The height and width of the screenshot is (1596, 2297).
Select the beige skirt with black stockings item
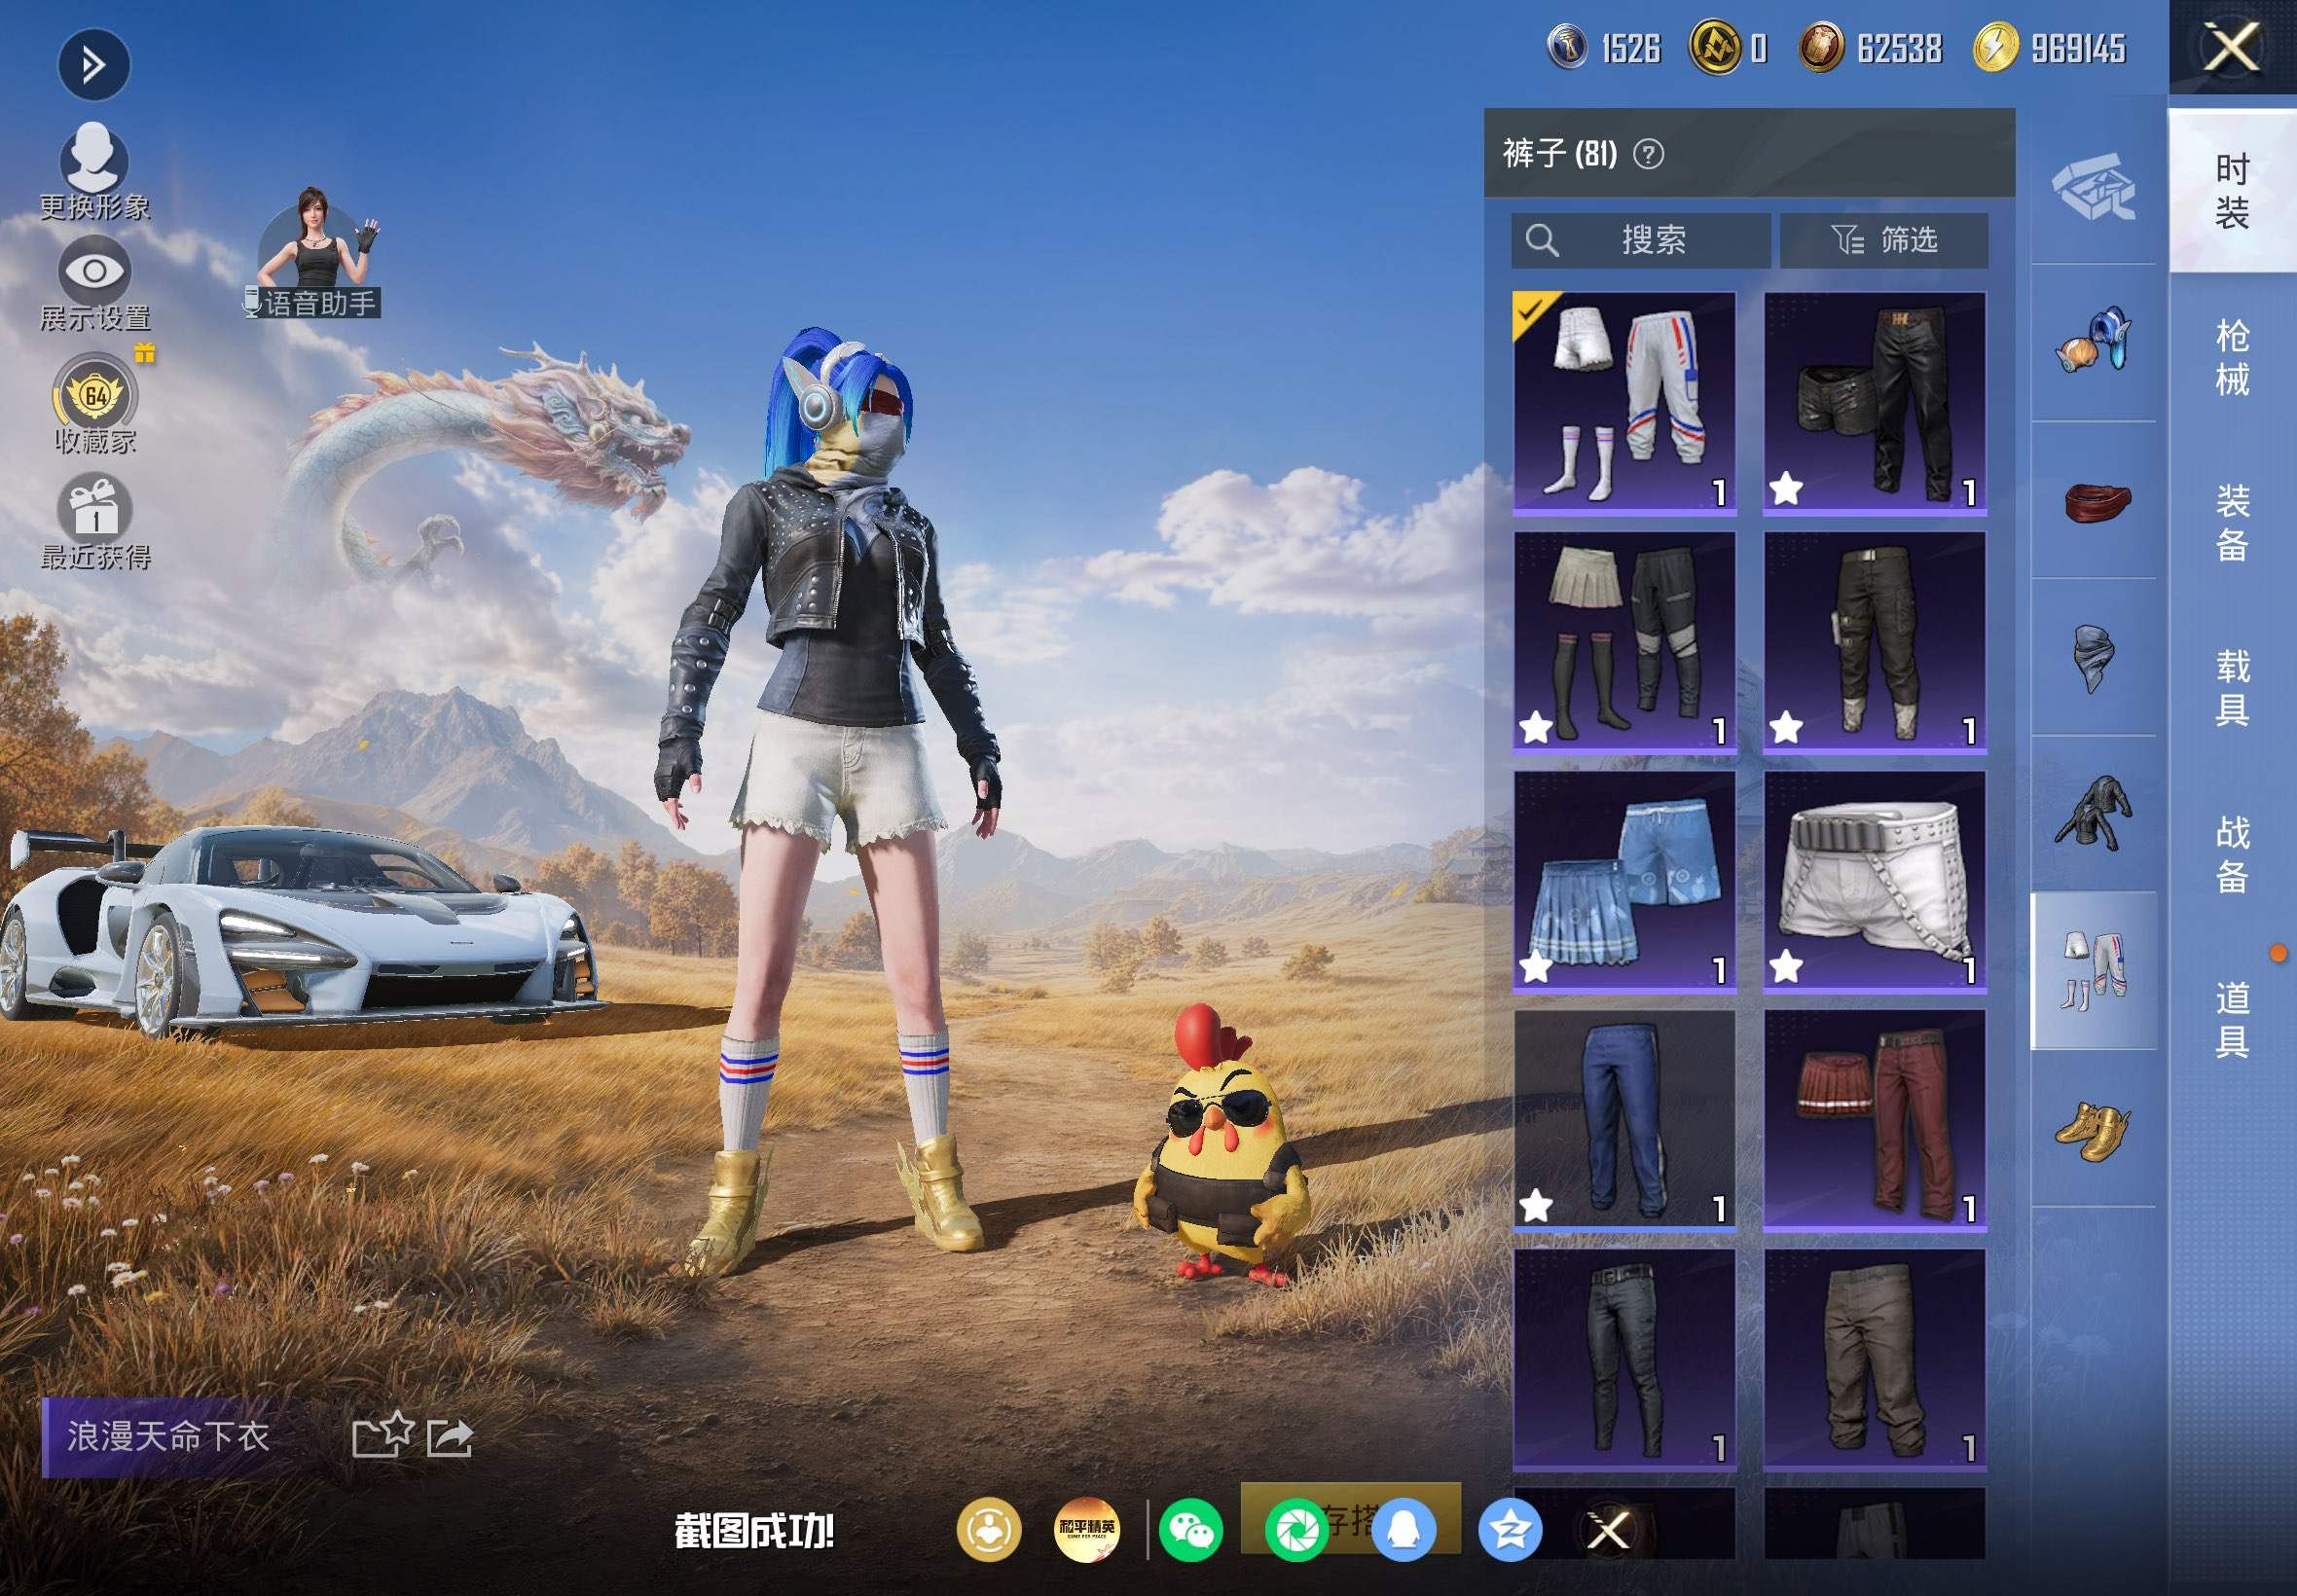pos(1624,642)
